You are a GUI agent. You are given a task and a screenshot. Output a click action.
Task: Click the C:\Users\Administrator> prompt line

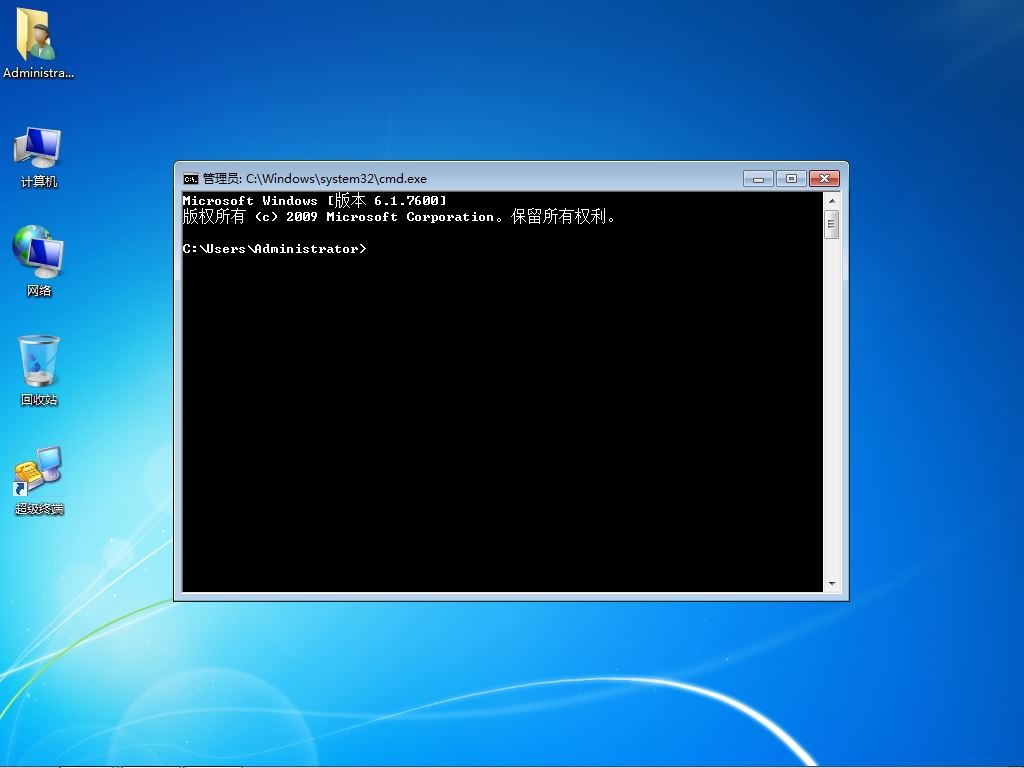point(274,249)
